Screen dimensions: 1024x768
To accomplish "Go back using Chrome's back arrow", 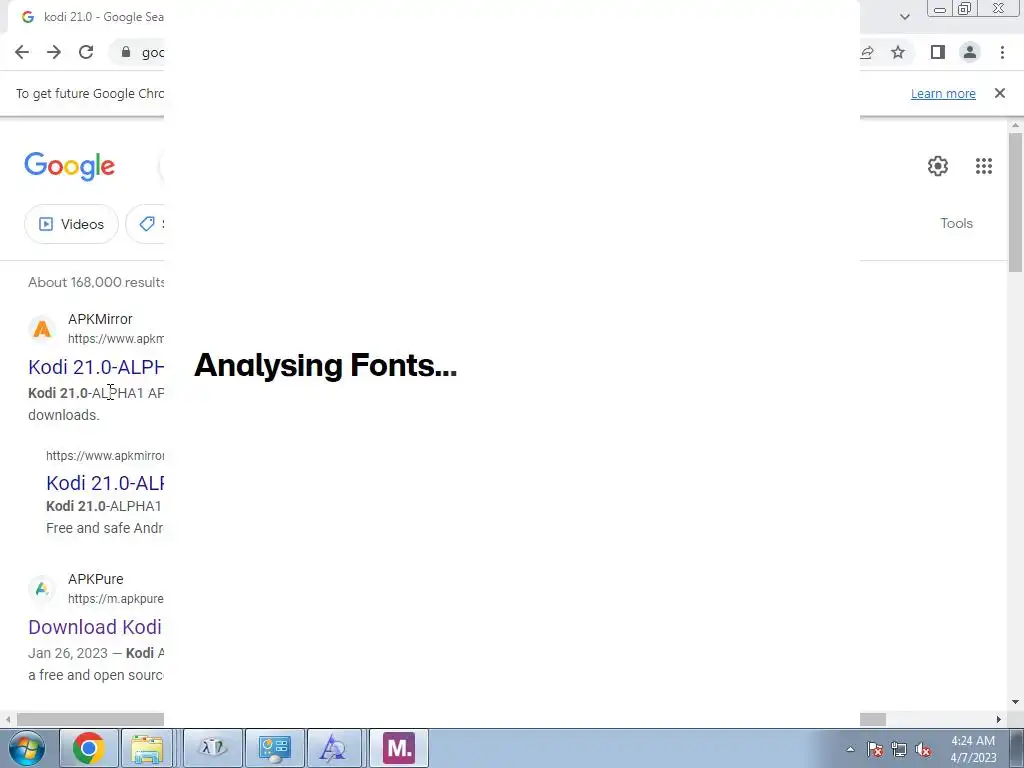I will pyautogui.click(x=22, y=52).
